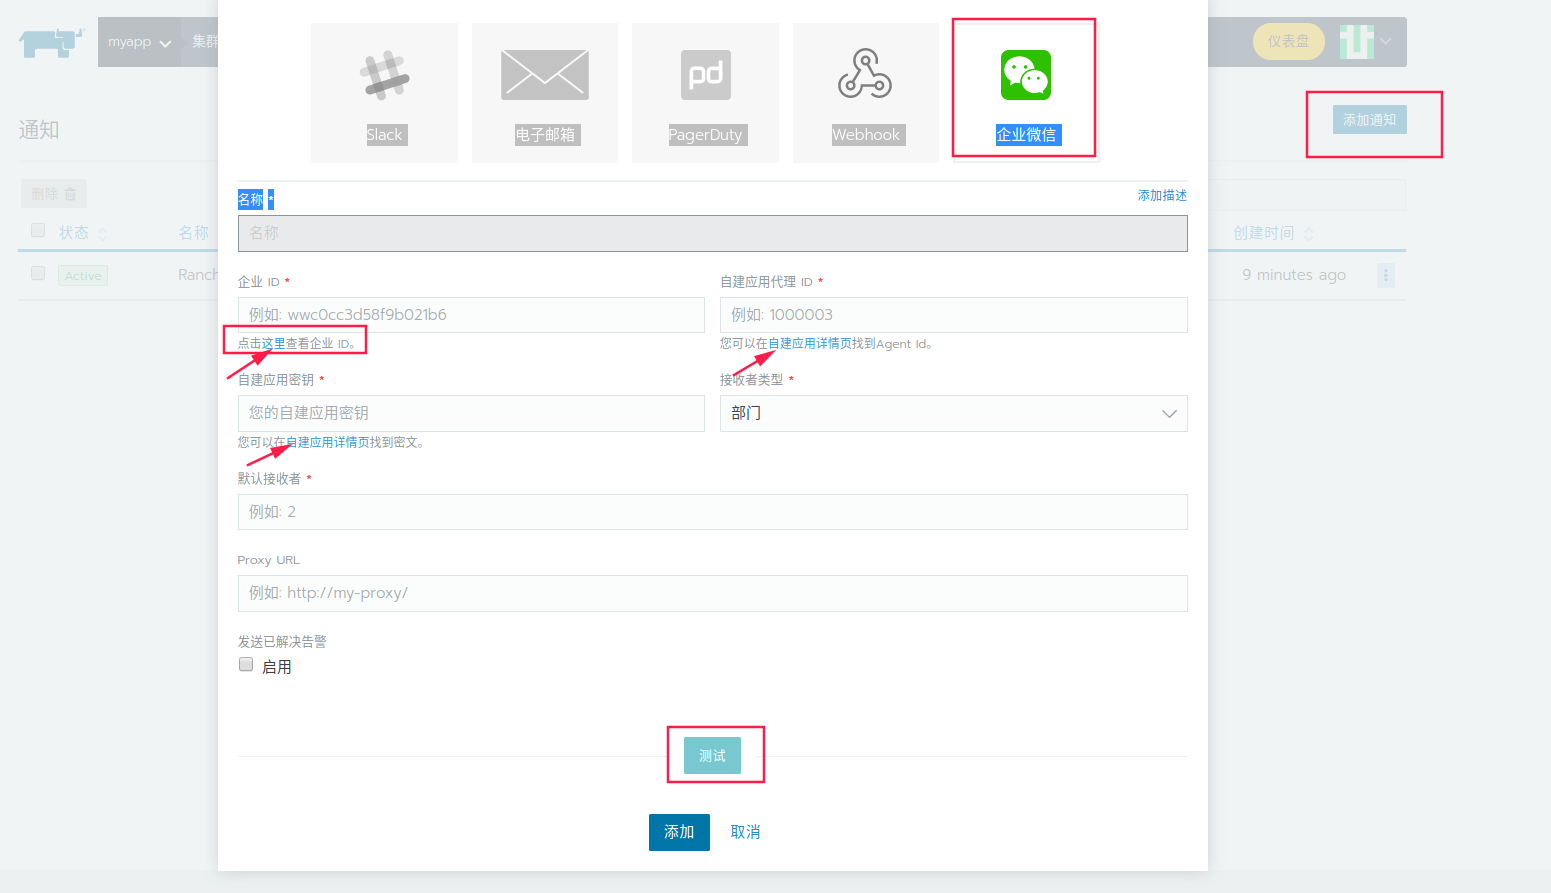Select the PagerDuty notifier
Viewport: 1551px width, 893px height.
[705, 93]
